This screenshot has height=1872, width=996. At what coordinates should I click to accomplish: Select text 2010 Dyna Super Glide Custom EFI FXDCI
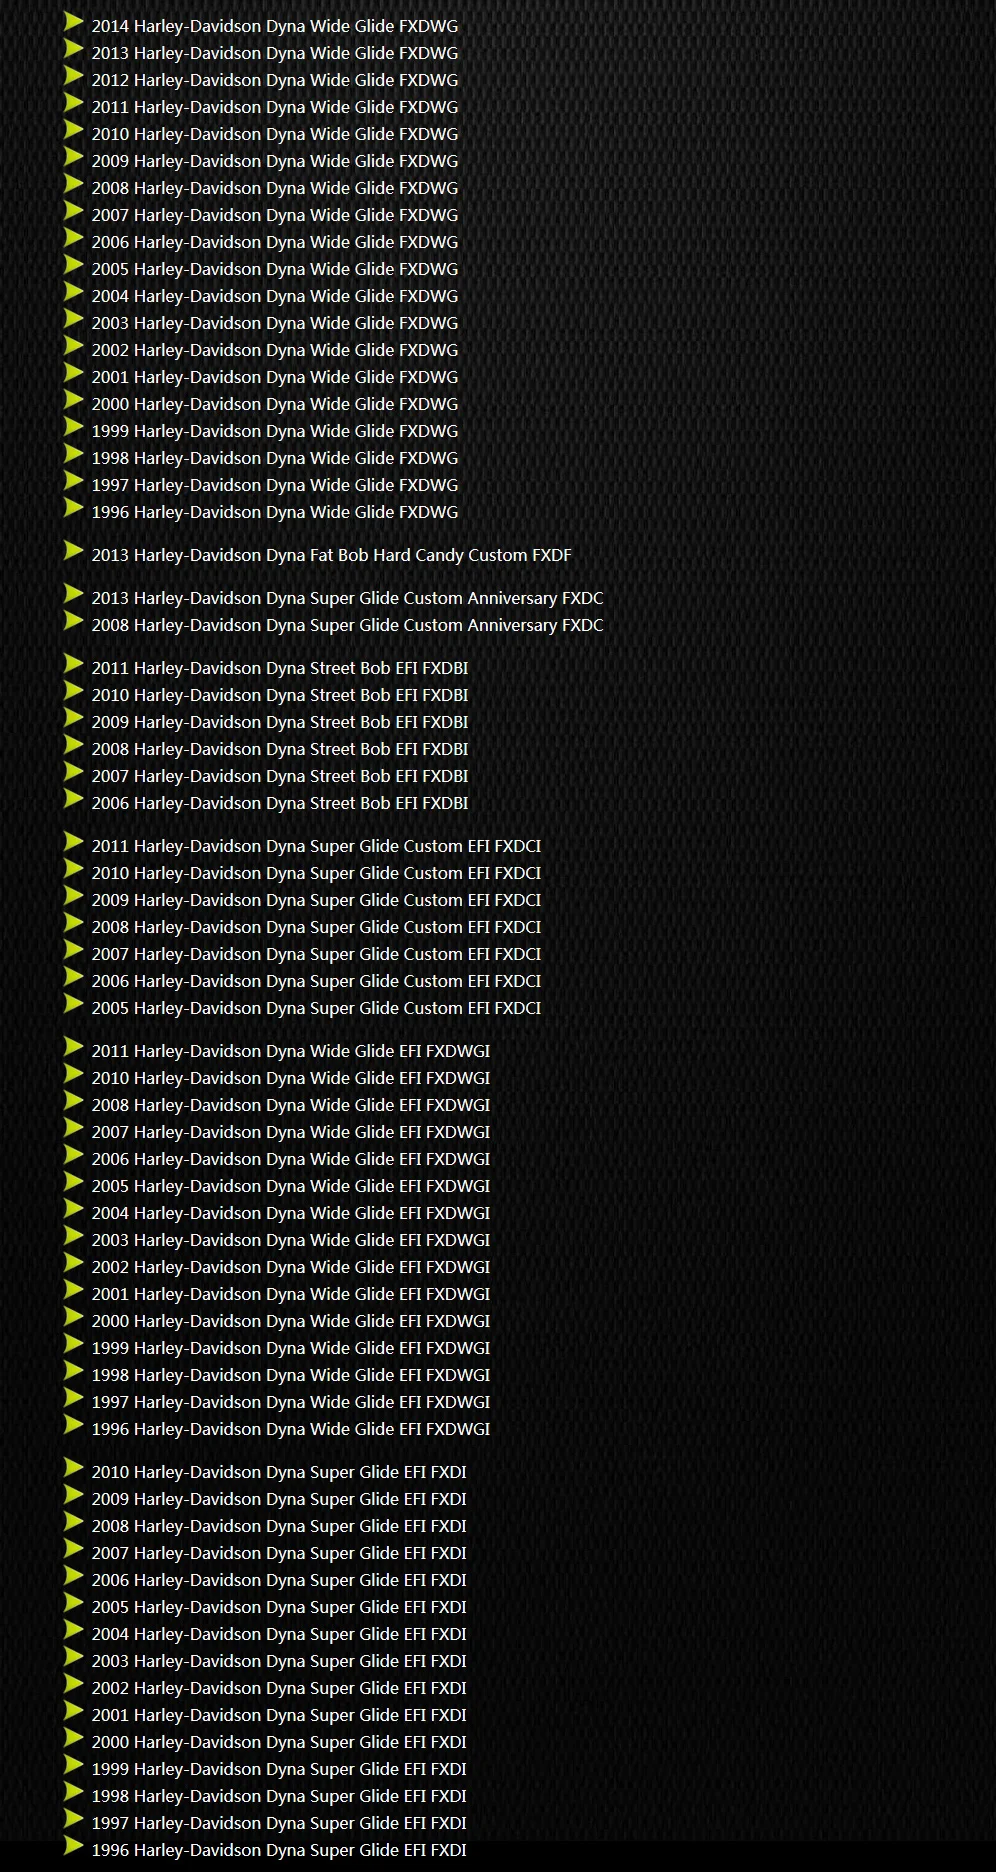click(317, 873)
